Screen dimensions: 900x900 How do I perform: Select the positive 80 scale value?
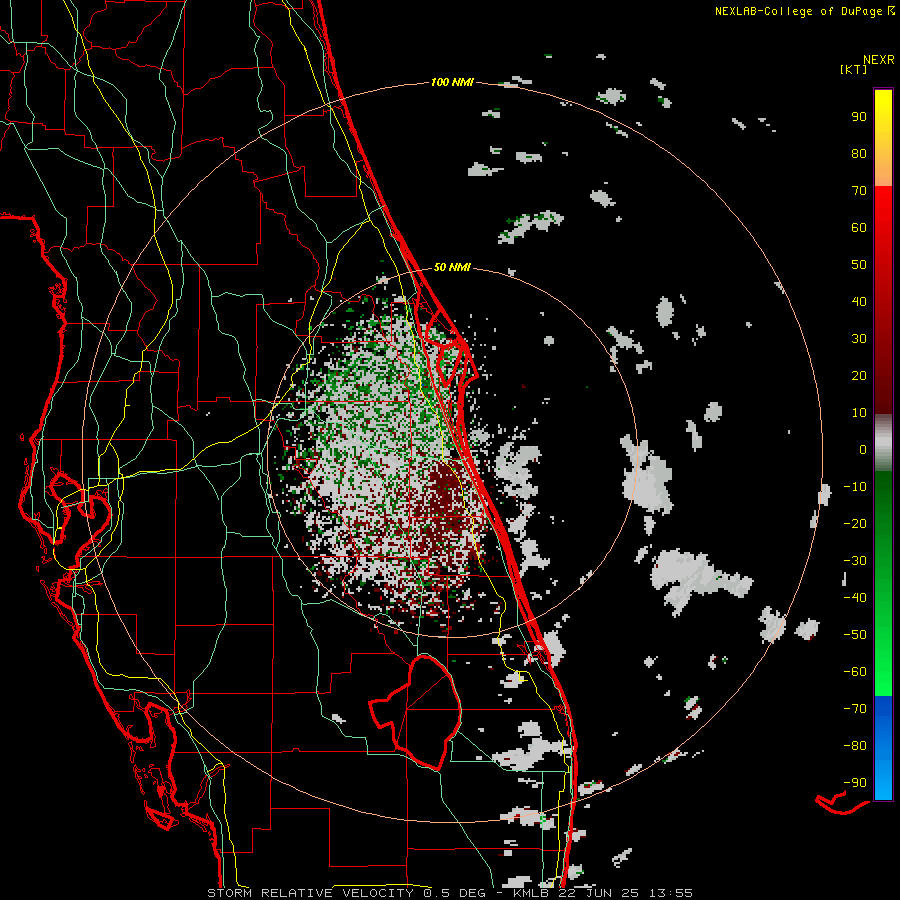[x=859, y=154]
